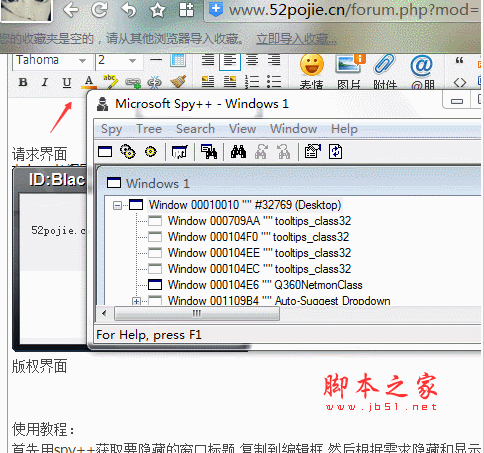The width and height of the screenshot is (484, 453).
Task: Go back with browser back arrow
Action: [x=71, y=10]
